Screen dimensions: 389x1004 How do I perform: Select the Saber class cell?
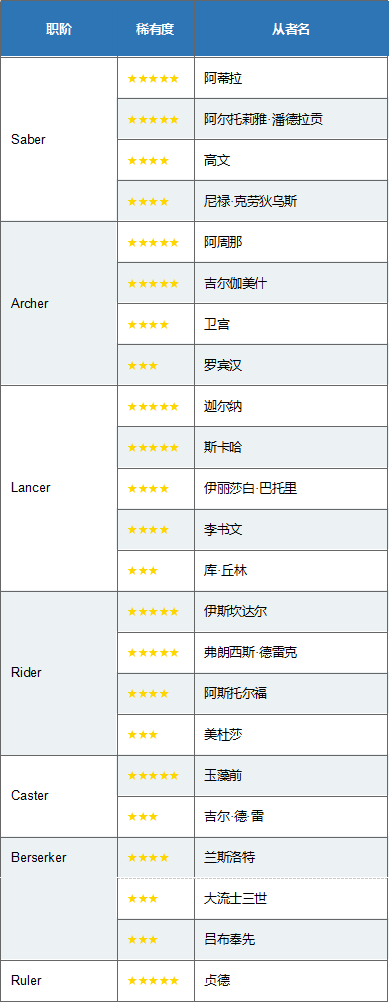pos(59,140)
